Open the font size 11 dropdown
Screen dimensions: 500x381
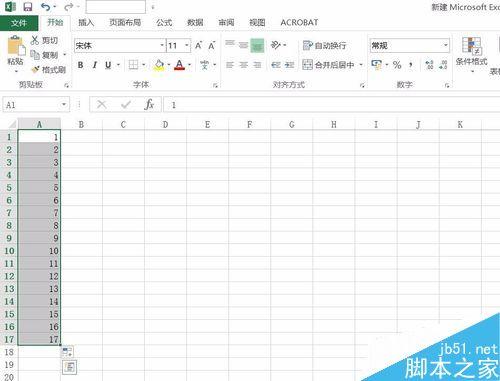pyautogui.click(x=187, y=45)
